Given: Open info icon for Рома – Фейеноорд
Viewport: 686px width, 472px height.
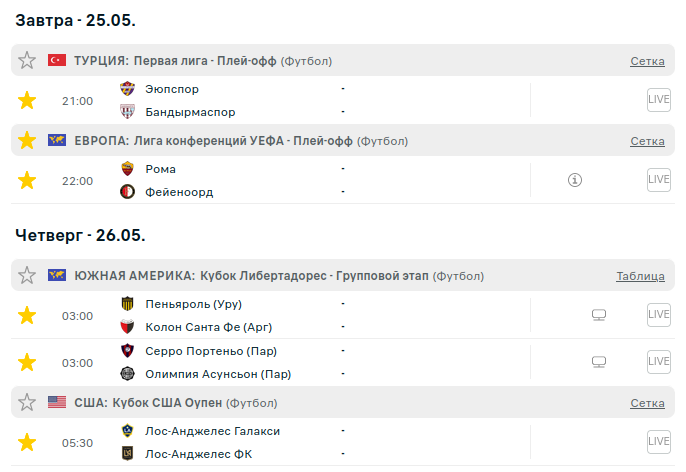Looking at the screenshot, I should tap(575, 181).
